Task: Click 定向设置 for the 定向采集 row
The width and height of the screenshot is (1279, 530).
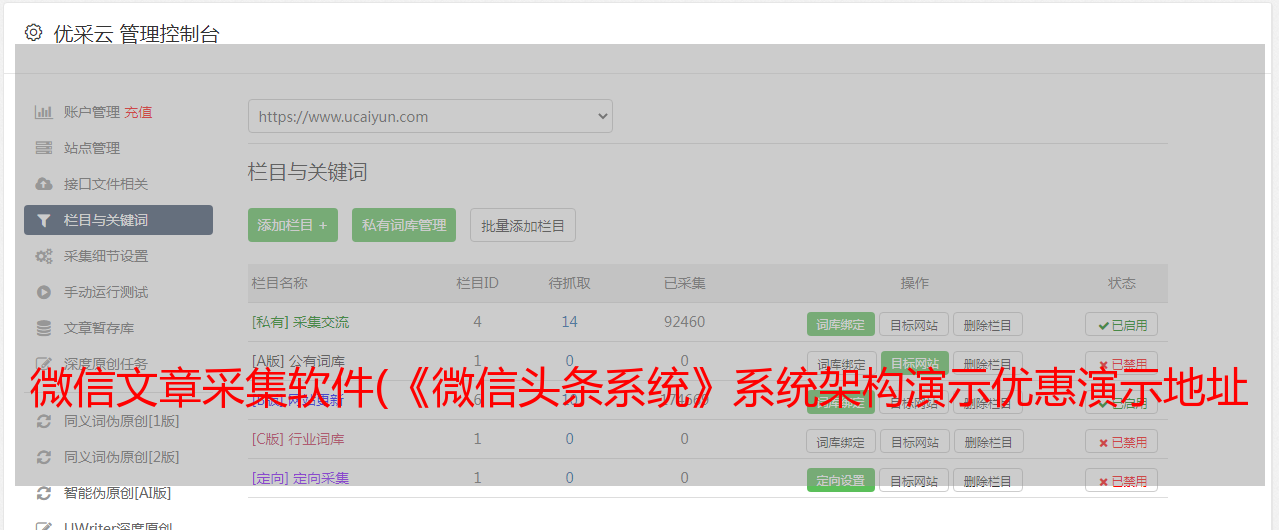Action: pyautogui.click(x=841, y=480)
